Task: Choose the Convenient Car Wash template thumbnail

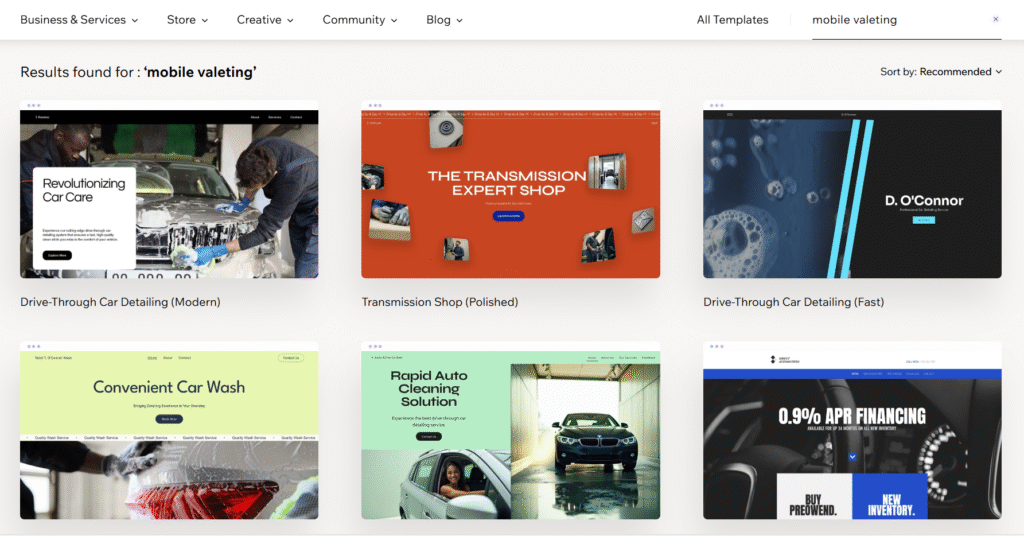Action: tap(169, 430)
